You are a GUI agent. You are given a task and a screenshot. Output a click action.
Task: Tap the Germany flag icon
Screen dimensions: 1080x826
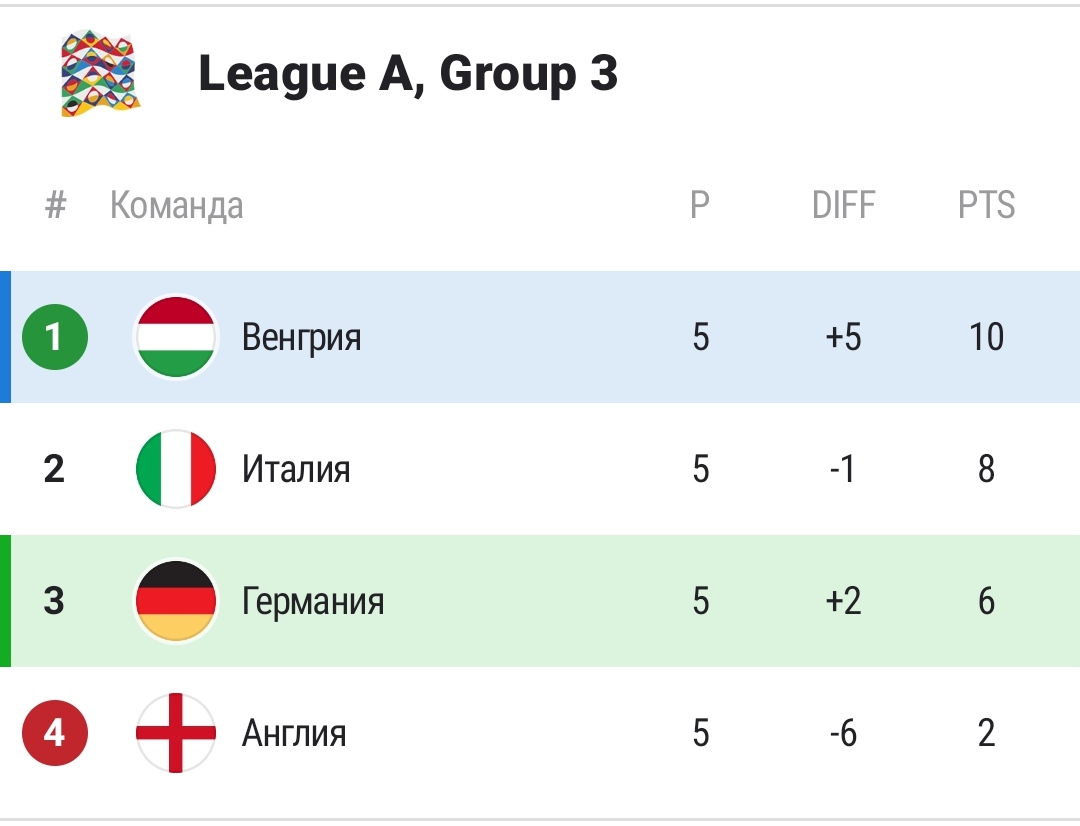click(x=176, y=601)
